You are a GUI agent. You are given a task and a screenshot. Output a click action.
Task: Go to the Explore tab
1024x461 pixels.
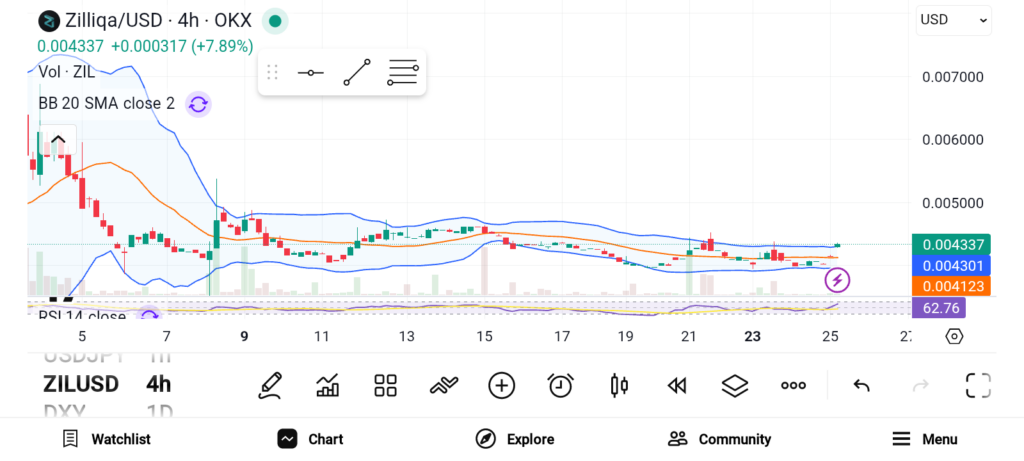514,439
